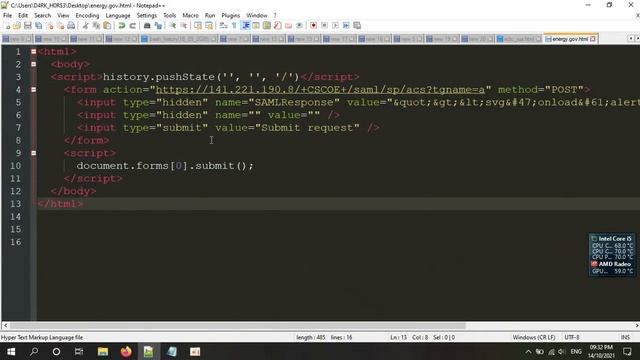640x360 pixels.
Task: Undo using the green arrow icon
Action: pyautogui.click(x=122, y=26)
